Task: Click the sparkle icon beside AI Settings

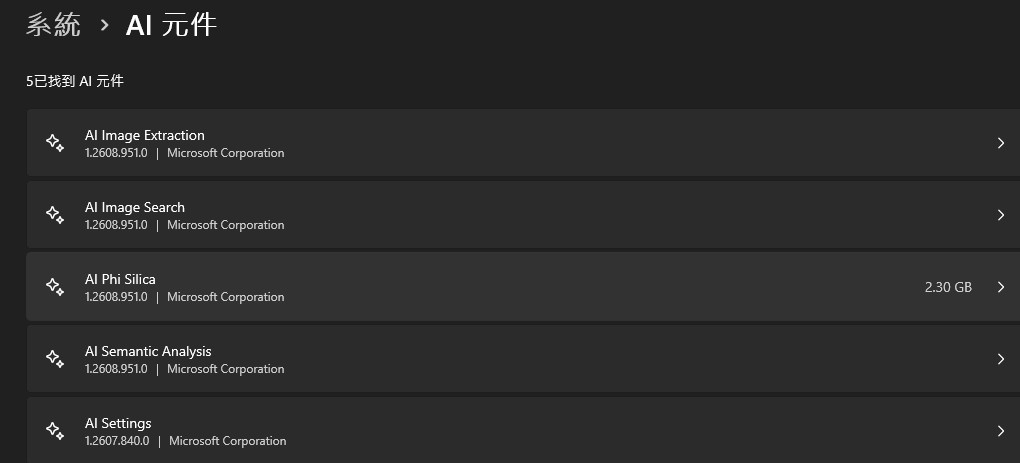Action: (55, 431)
